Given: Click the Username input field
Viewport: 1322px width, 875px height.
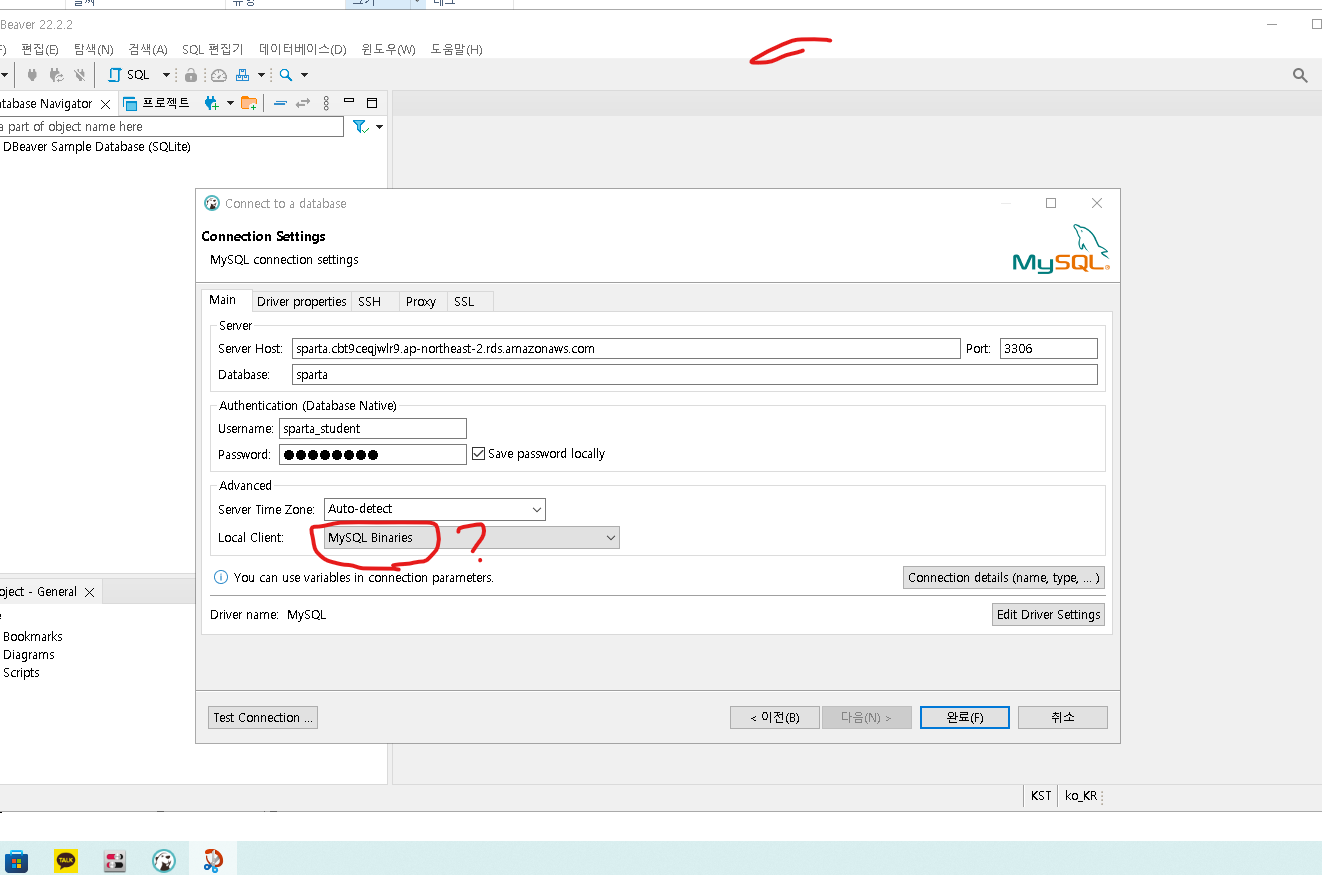Looking at the screenshot, I should coord(373,428).
